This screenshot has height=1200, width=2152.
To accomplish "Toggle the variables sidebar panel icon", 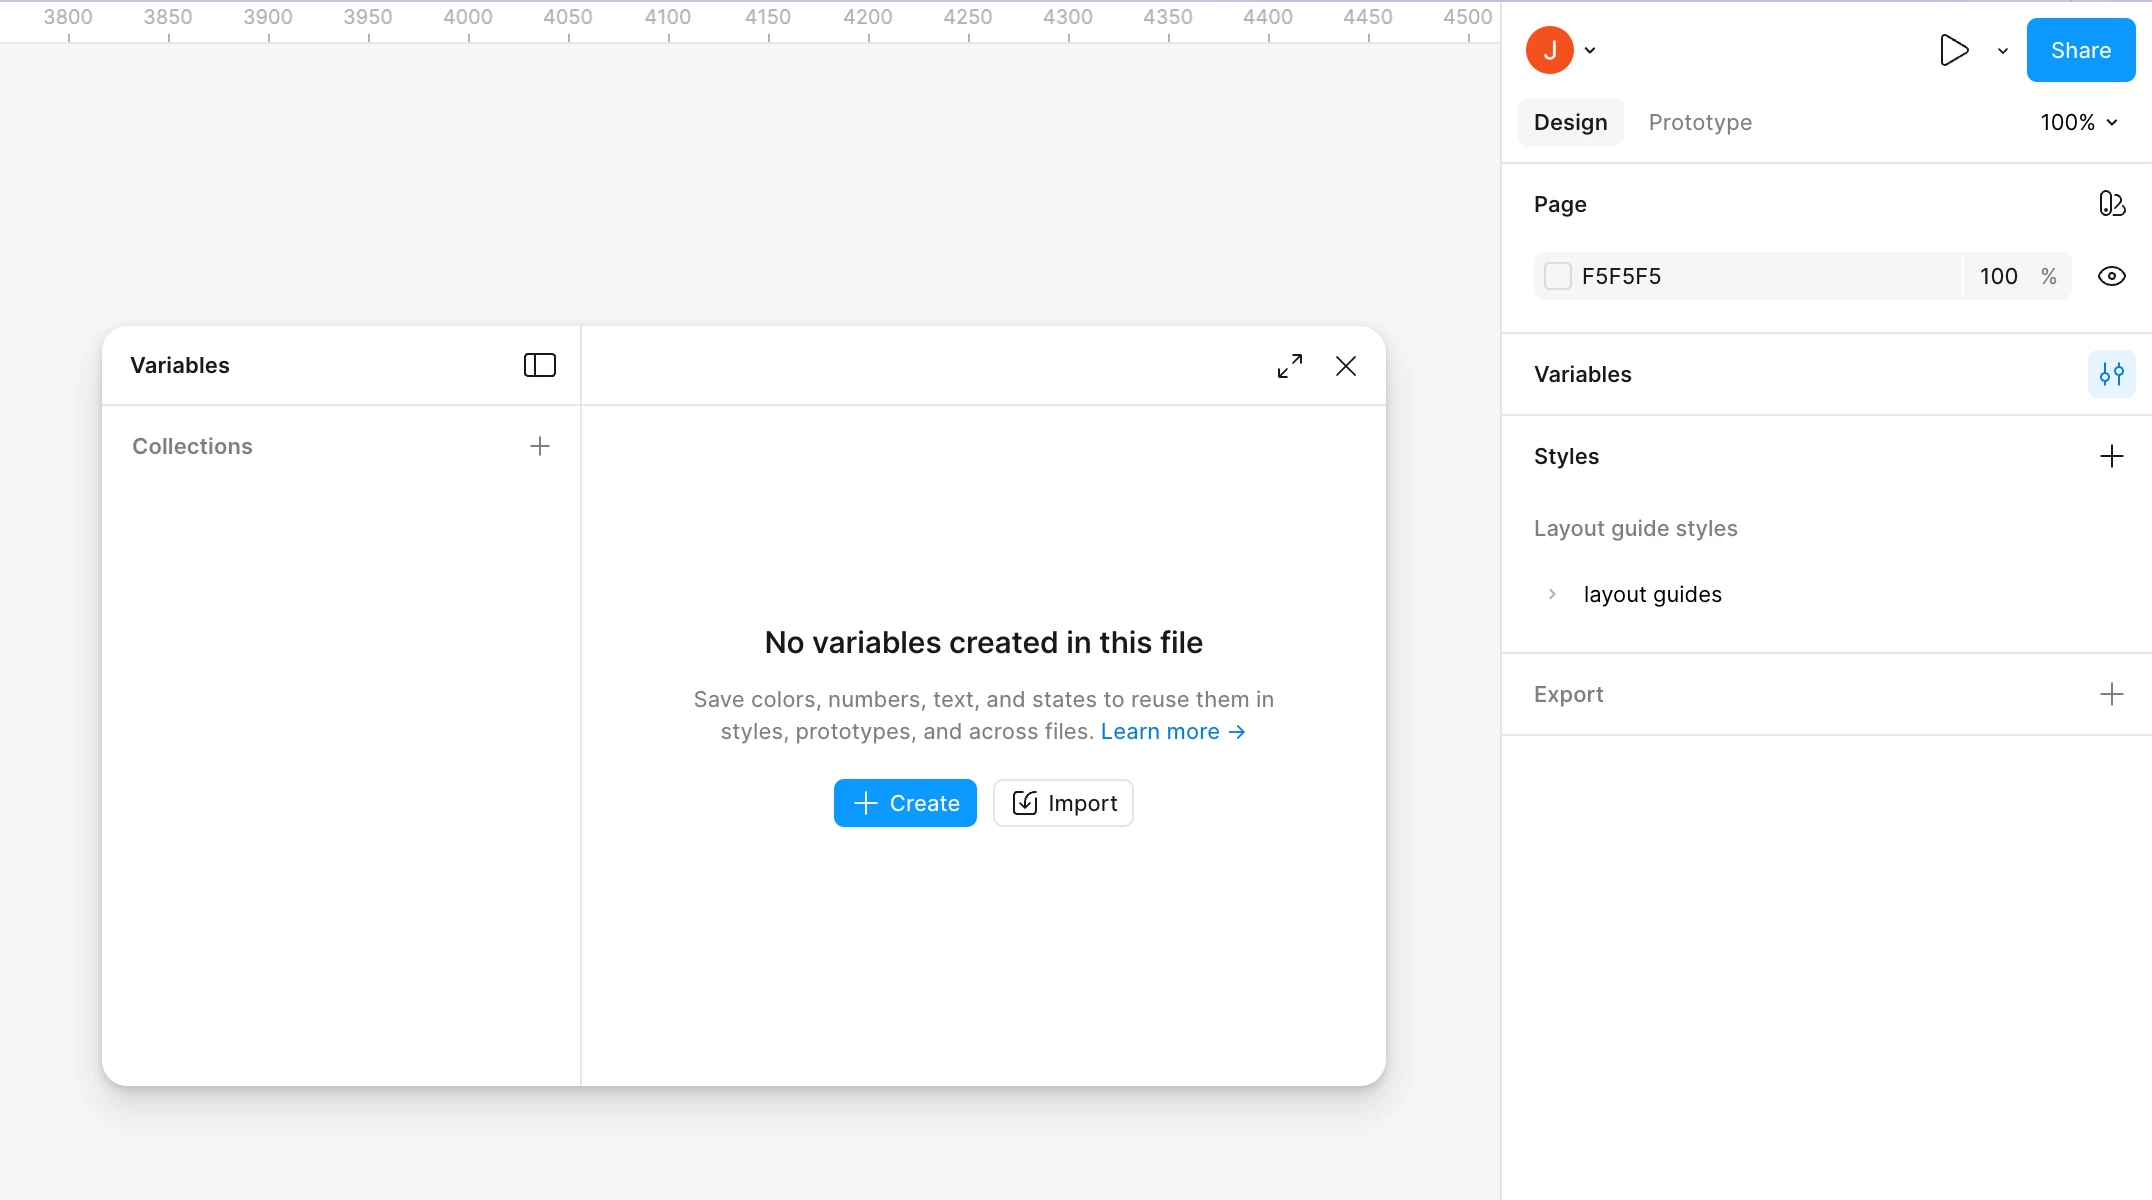I will click(x=540, y=365).
